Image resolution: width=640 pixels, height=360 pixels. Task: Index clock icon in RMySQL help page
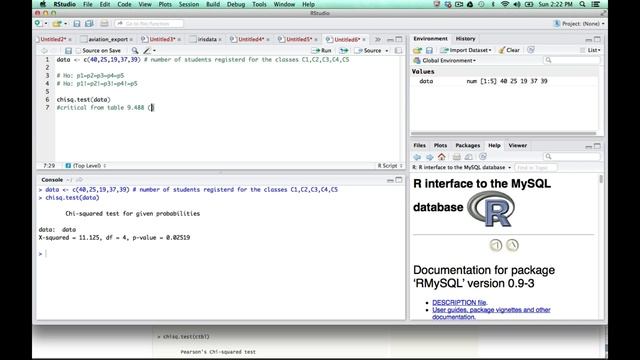(513, 245)
